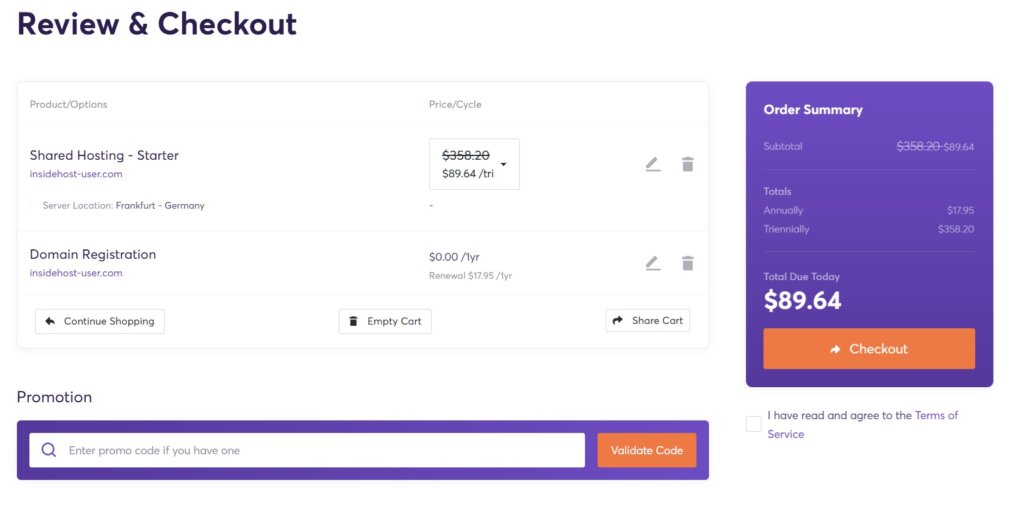Open insidehost-user.com link under Domain Registration
Screen dimensions: 1024x505
76,273
